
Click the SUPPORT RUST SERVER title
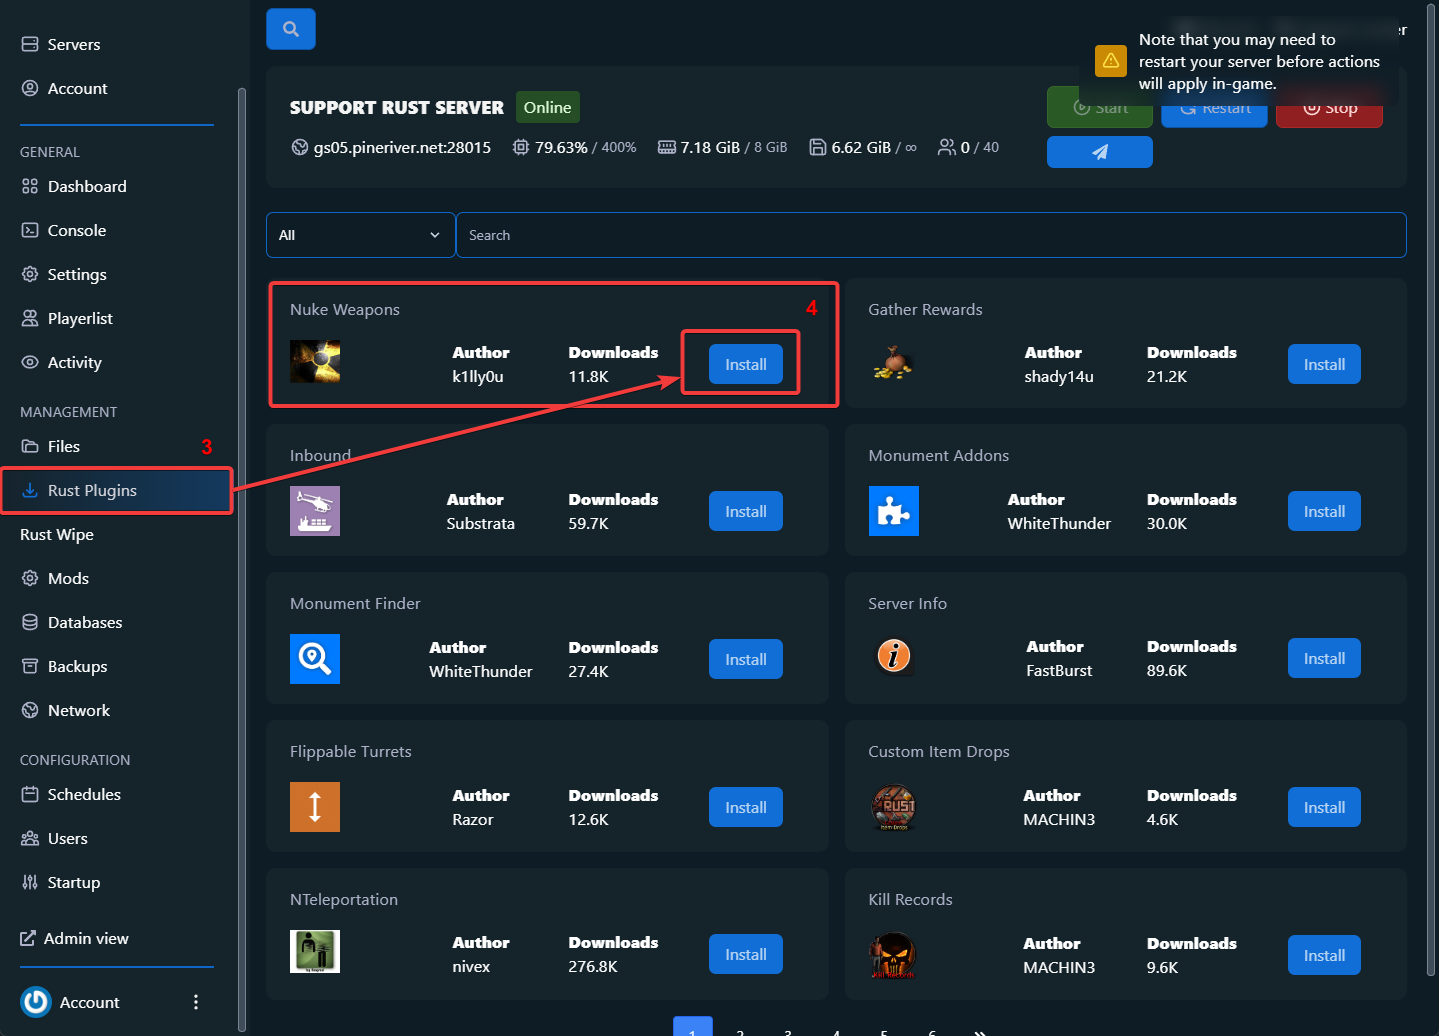pyautogui.click(x=397, y=107)
